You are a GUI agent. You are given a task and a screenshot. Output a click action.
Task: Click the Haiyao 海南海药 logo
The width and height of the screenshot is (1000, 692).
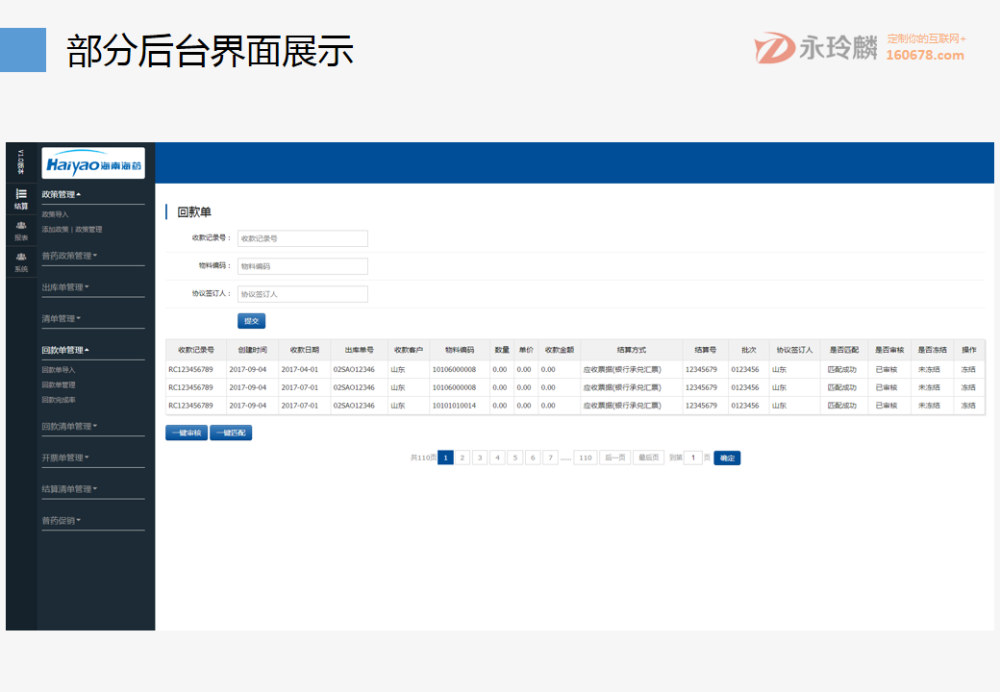92,165
